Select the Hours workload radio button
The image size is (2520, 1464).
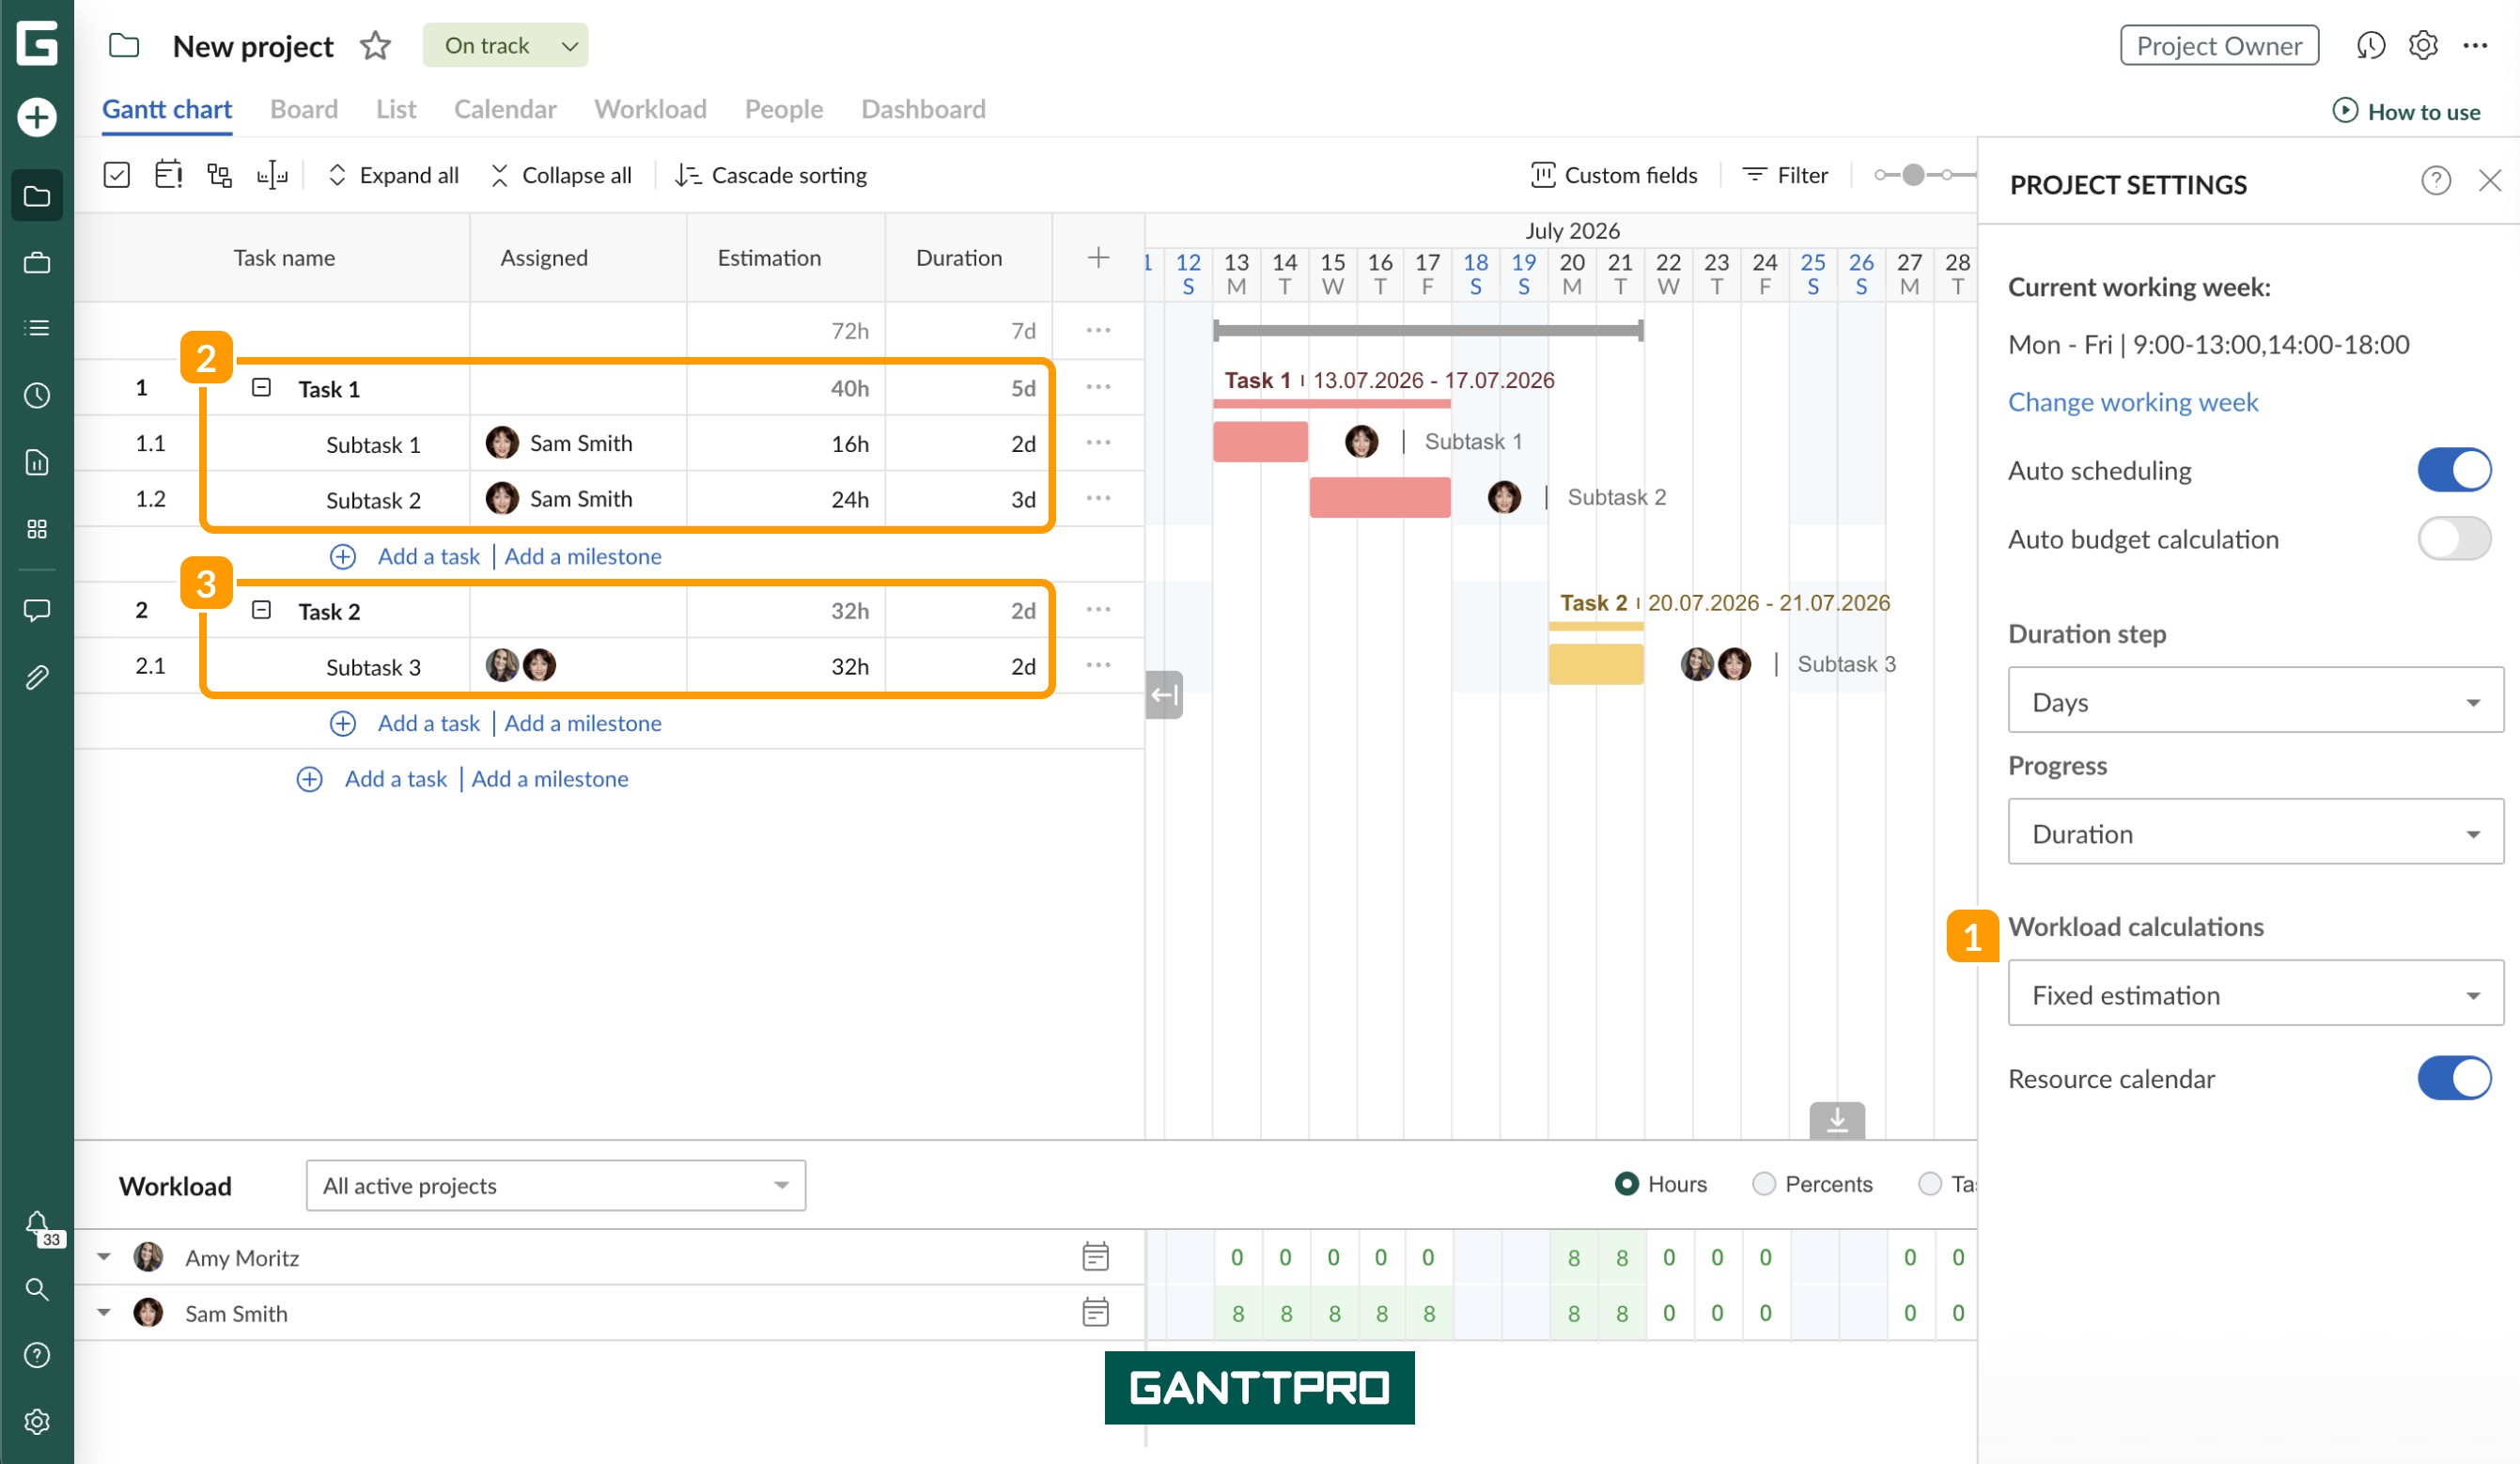pyautogui.click(x=1627, y=1184)
